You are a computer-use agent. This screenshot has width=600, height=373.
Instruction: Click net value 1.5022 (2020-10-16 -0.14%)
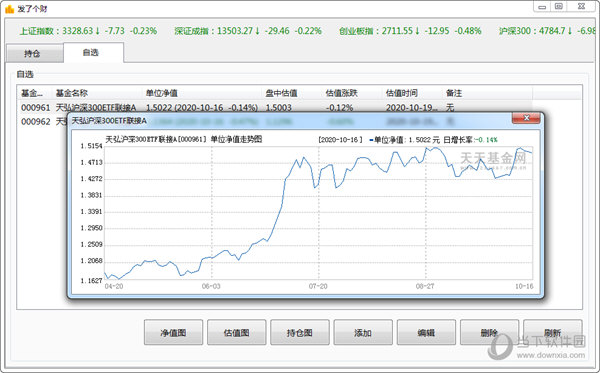pos(202,108)
